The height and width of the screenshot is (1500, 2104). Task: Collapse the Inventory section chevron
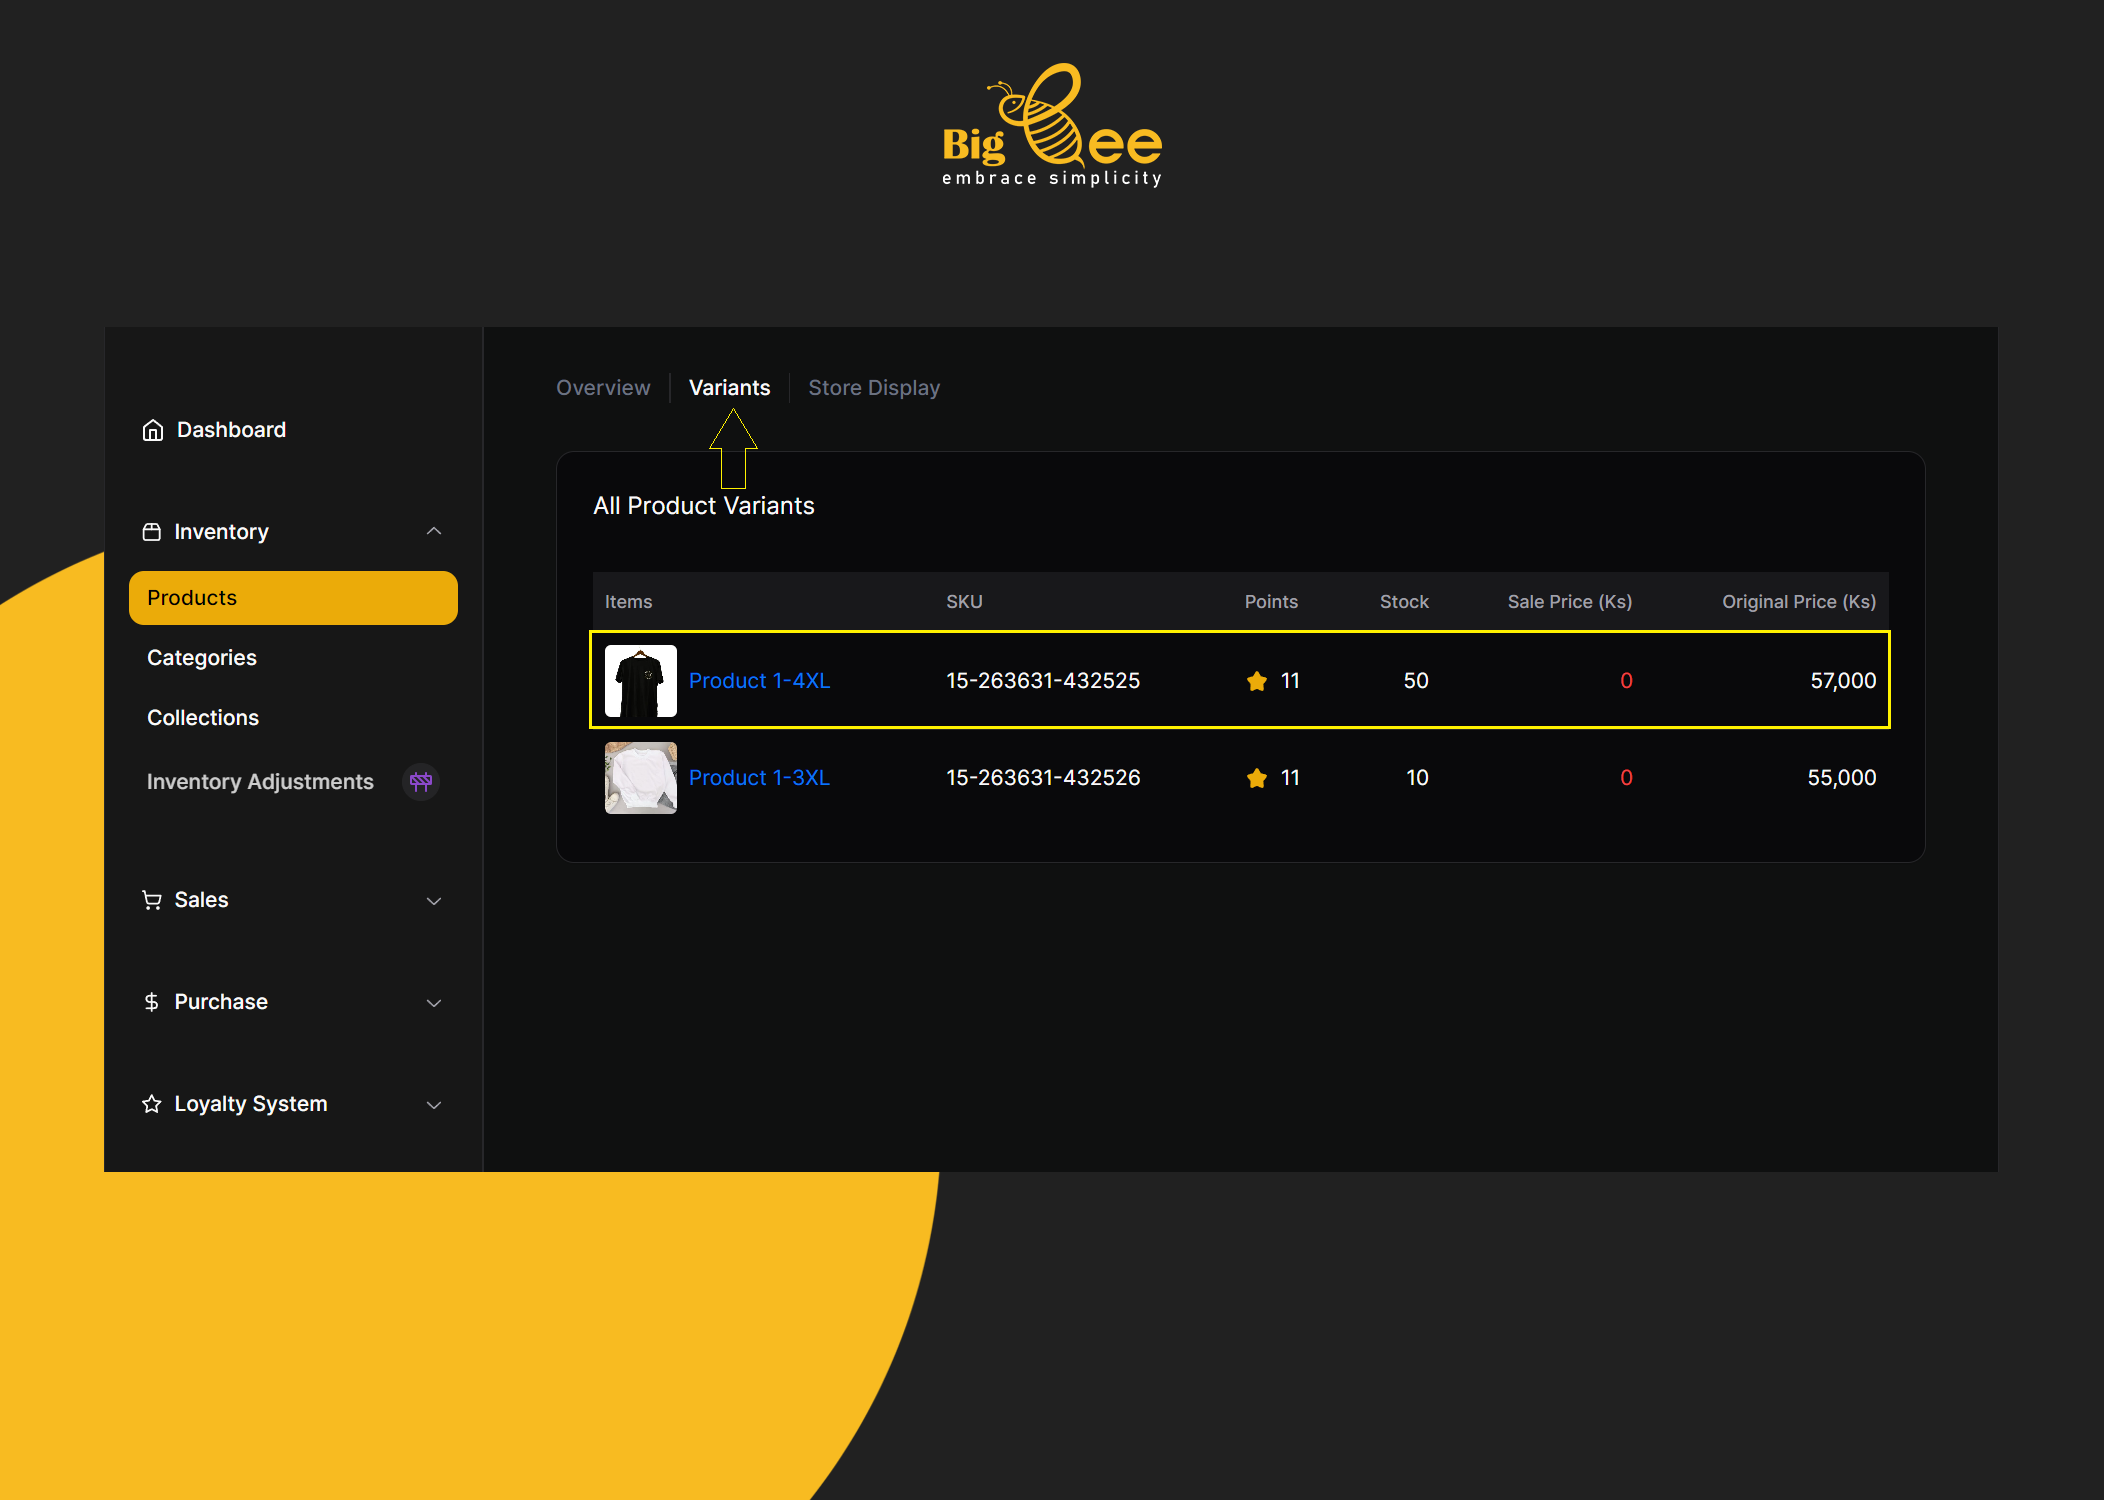pyautogui.click(x=434, y=531)
